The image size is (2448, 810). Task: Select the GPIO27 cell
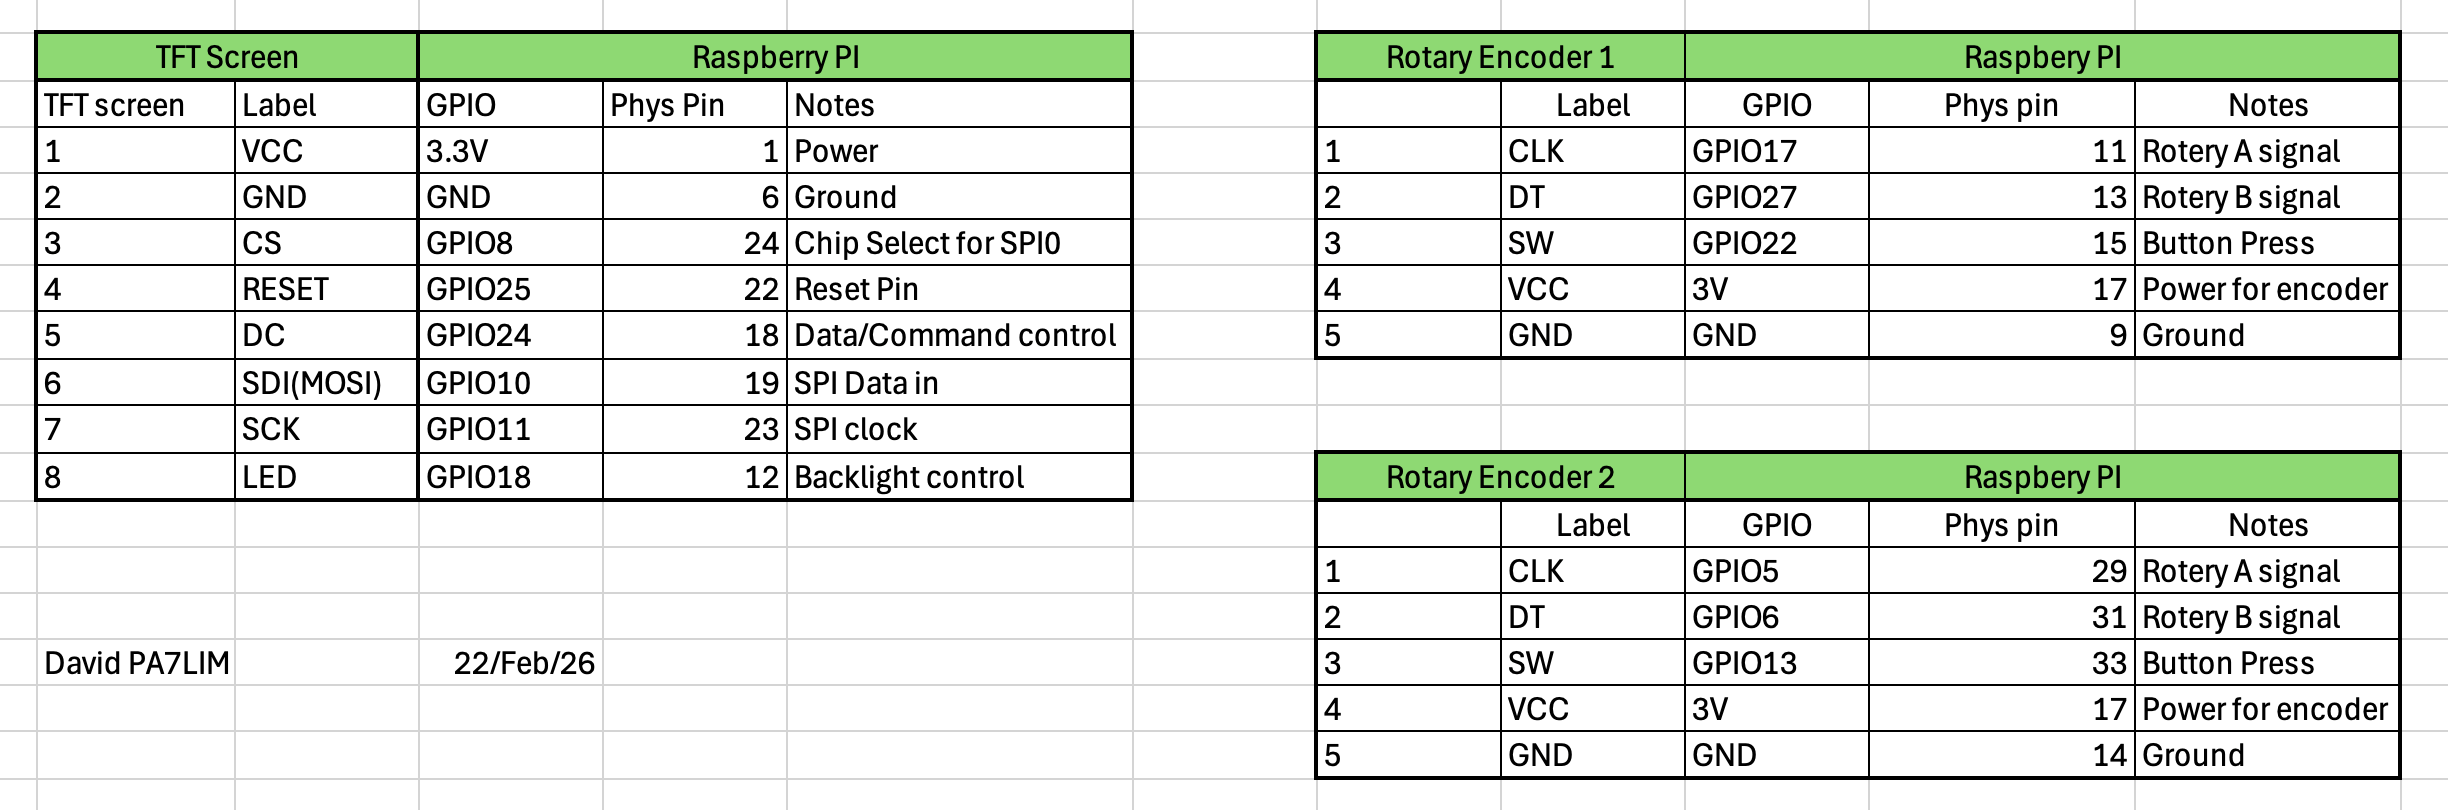pyautogui.click(x=1775, y=197)
